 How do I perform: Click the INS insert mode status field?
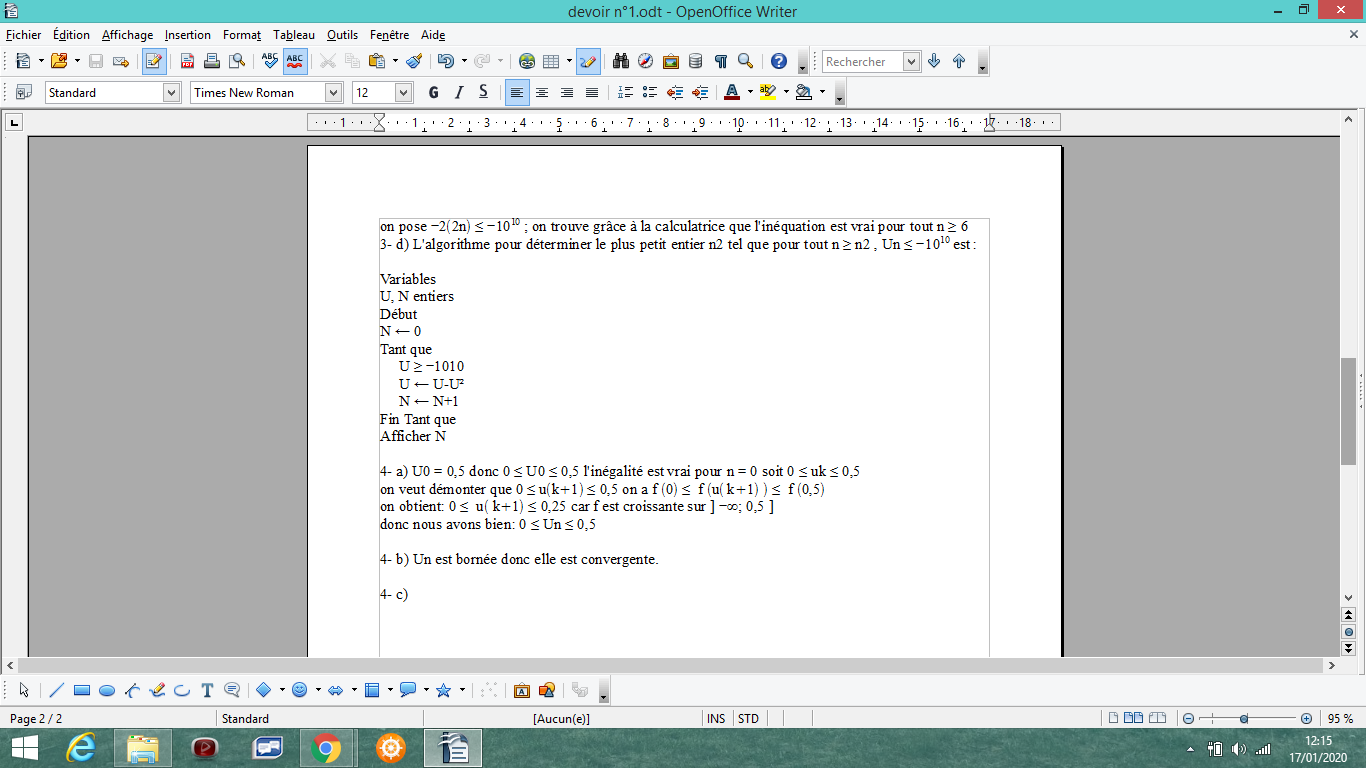(x=716, y=718)
